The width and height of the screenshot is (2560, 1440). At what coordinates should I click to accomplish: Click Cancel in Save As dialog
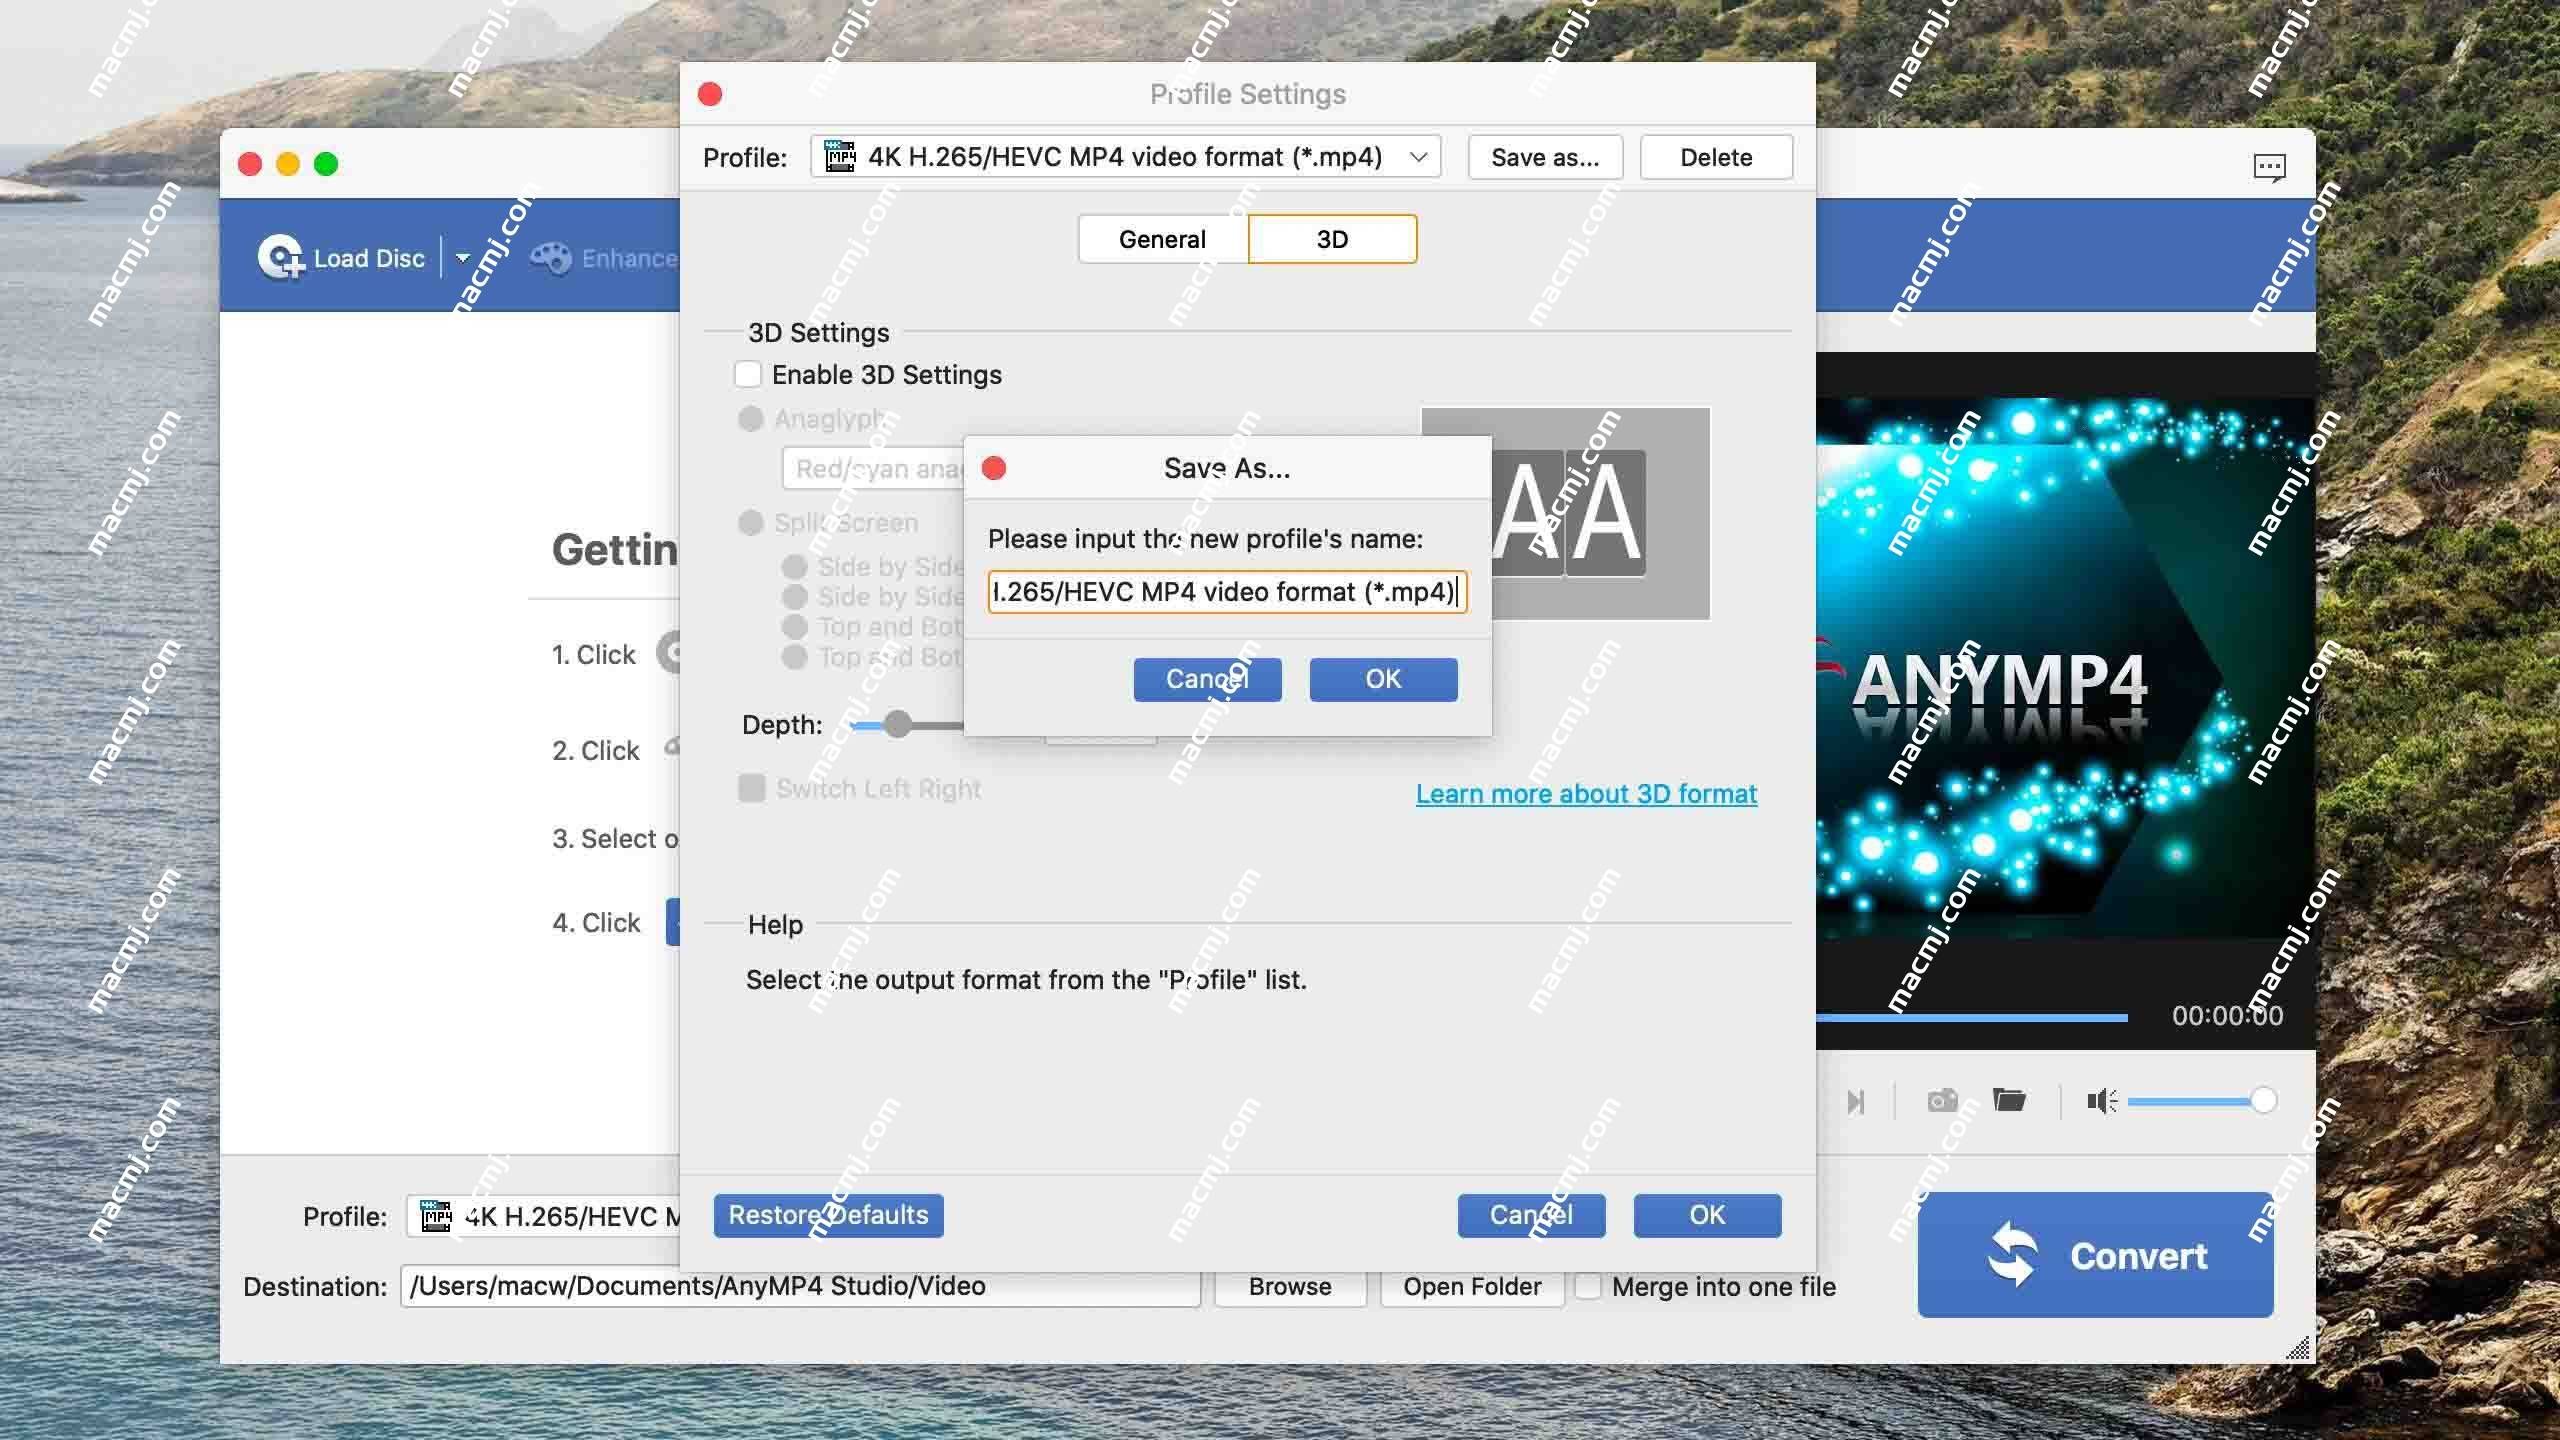pyautogui.click(x=1206, y=679)
